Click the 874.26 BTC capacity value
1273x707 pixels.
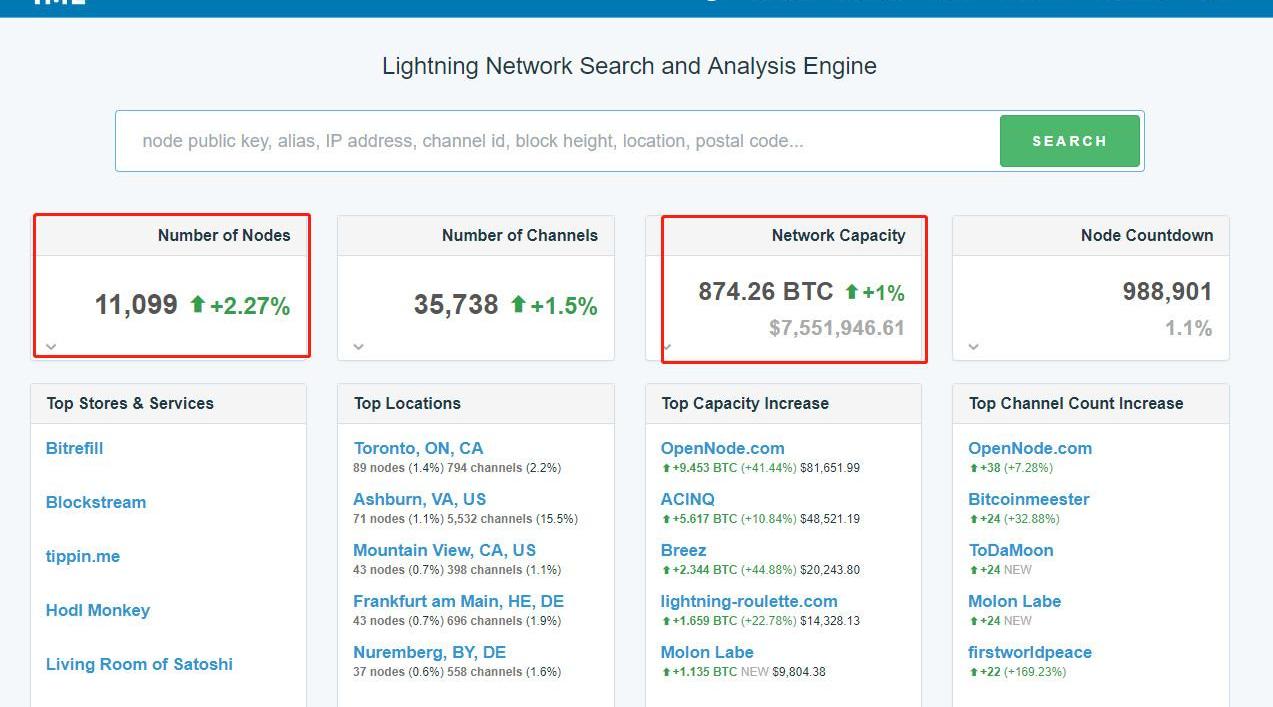coord(766,291)
